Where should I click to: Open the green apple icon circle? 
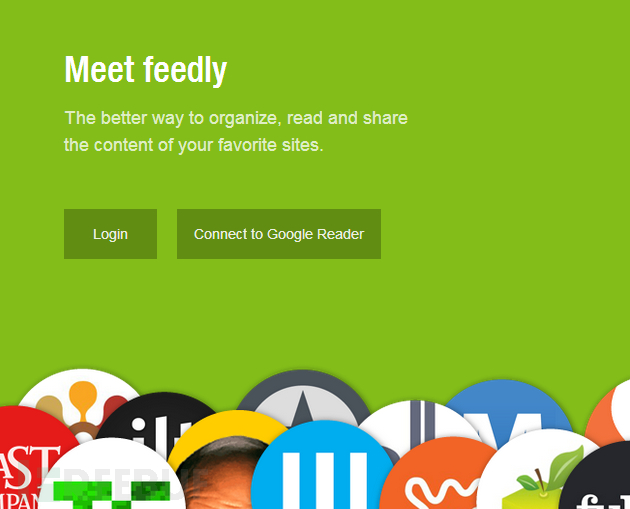536,468
